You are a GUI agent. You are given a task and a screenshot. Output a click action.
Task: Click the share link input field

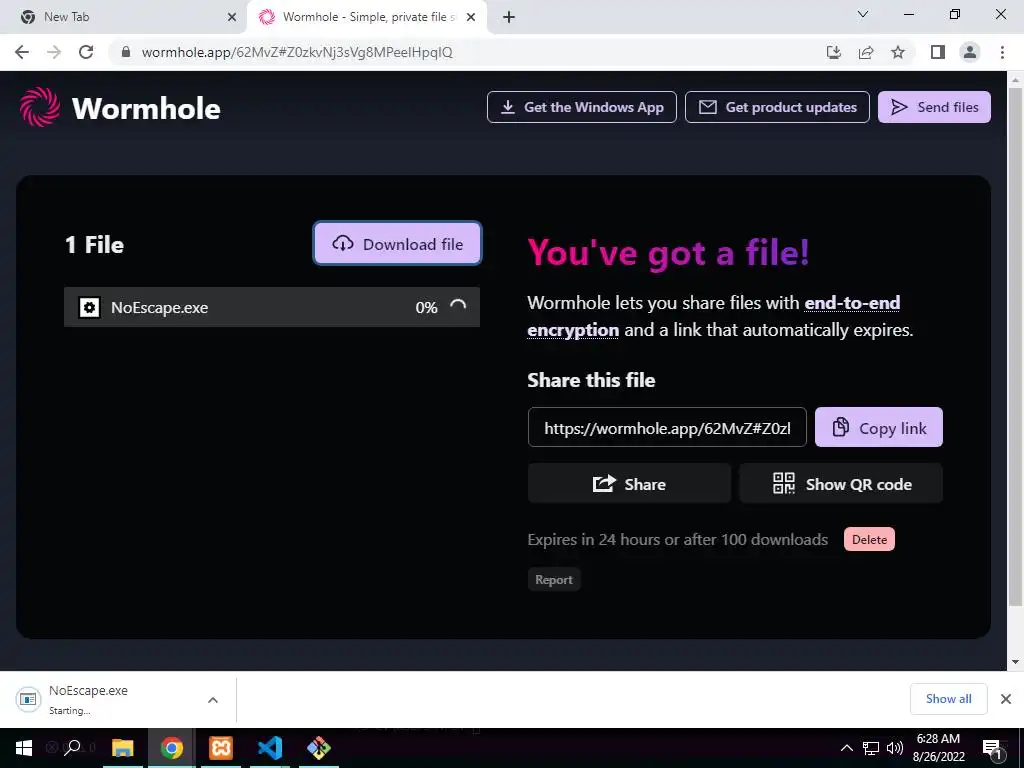pyautogui.click(x=667, y=428)
